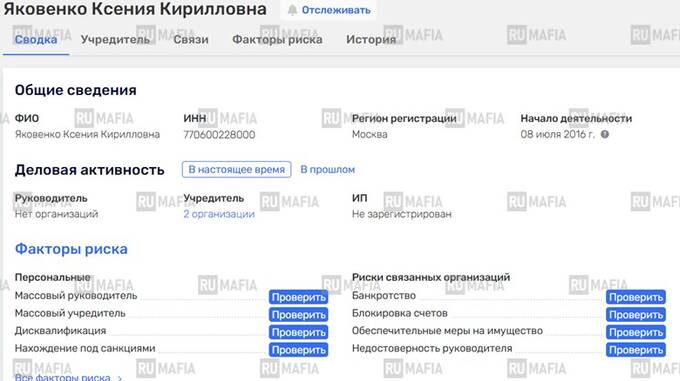The image size is (680, 381).
Task: Click the bell icon next to Отслеживать
Action: (x=293, y=10)
